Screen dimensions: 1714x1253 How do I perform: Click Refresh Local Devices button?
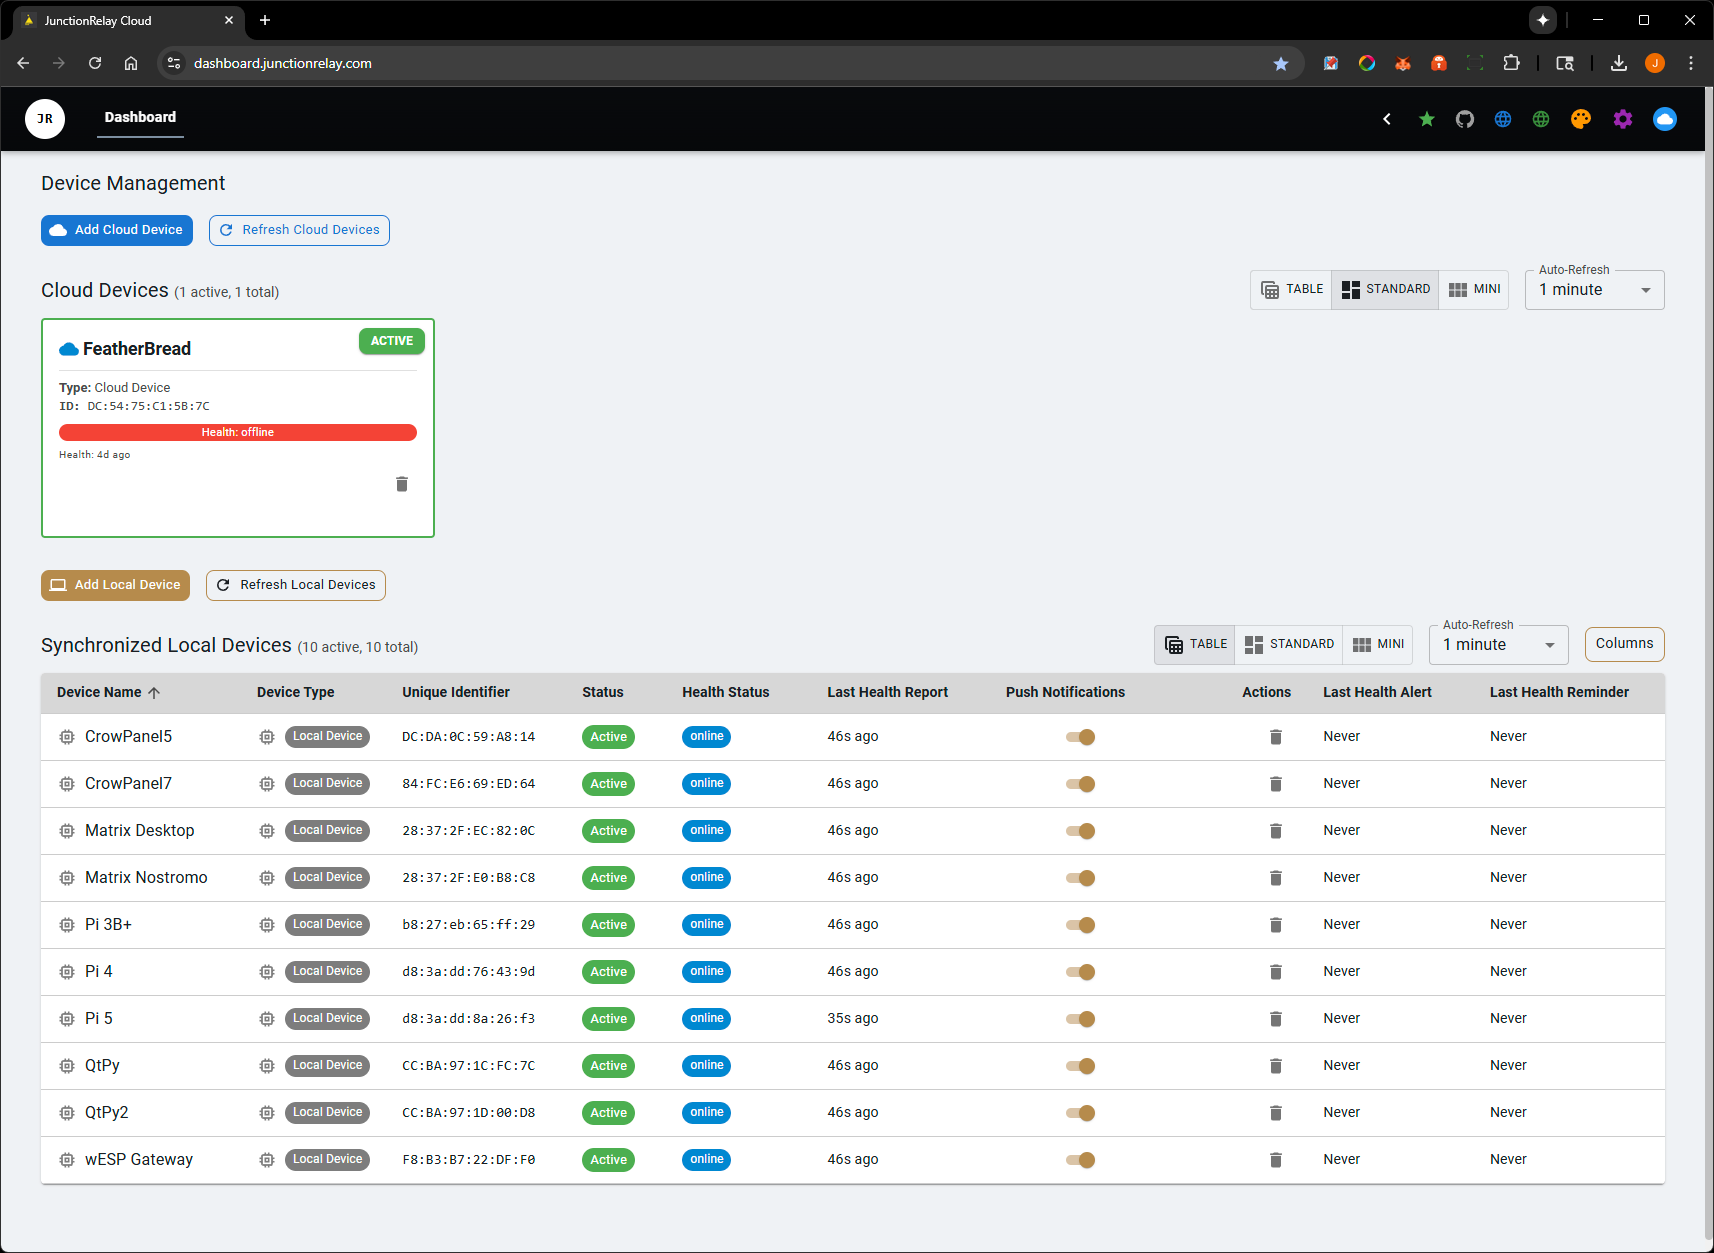coord(296,585)
